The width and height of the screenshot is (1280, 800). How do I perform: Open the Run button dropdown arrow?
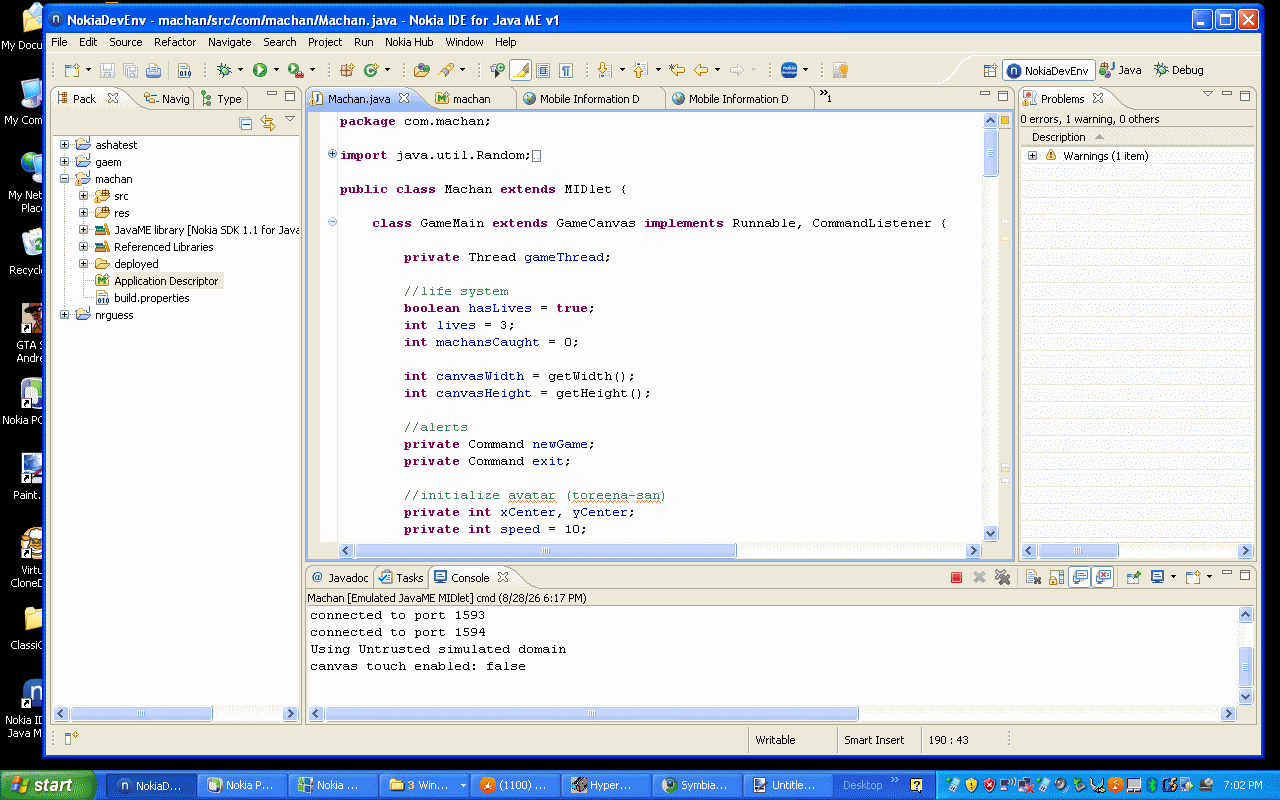pyautogui.click(x=276, y=70)
